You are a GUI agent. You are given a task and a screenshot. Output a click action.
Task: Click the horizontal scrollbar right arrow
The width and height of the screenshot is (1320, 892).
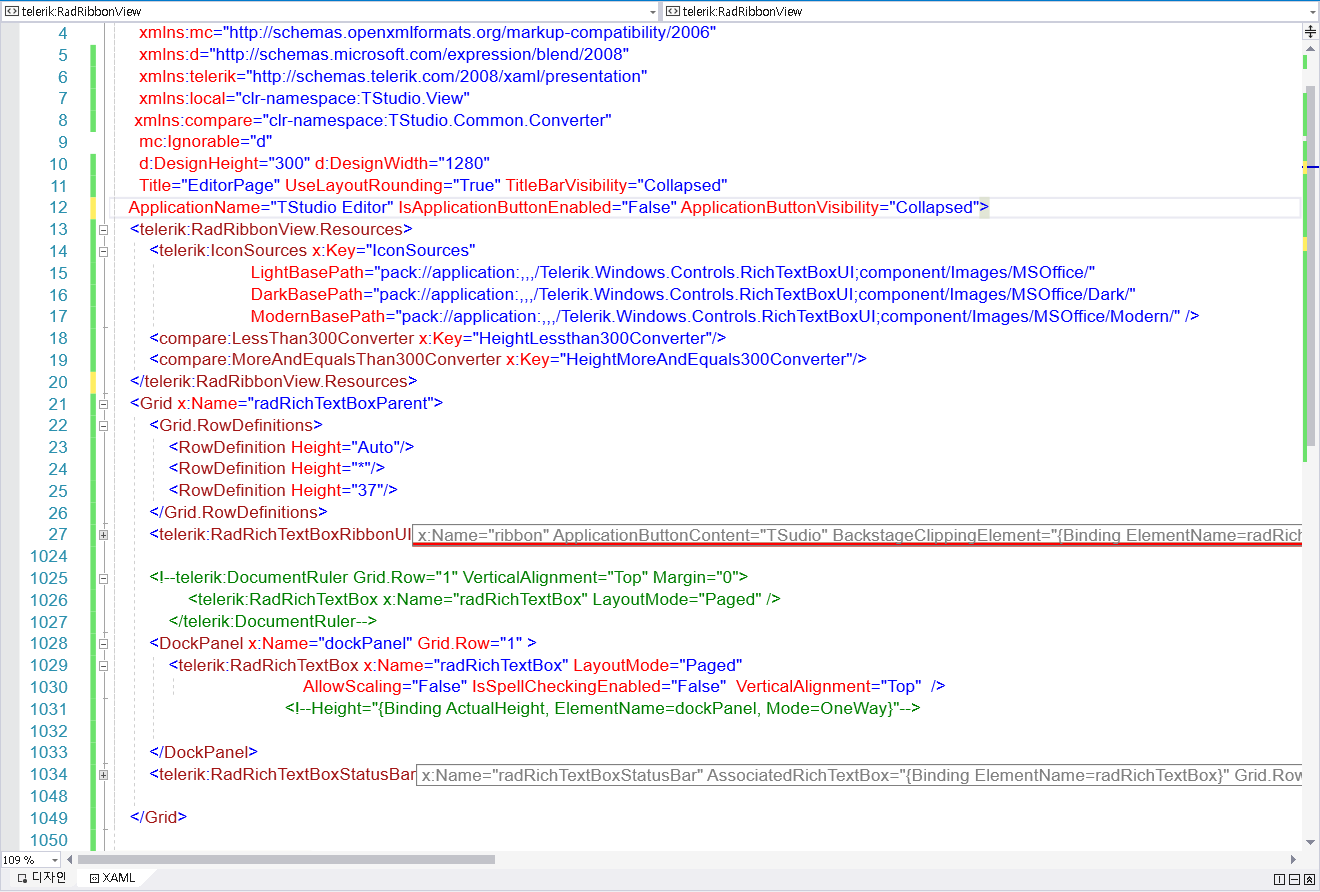pyautogui.click(x=1294, y=859)
